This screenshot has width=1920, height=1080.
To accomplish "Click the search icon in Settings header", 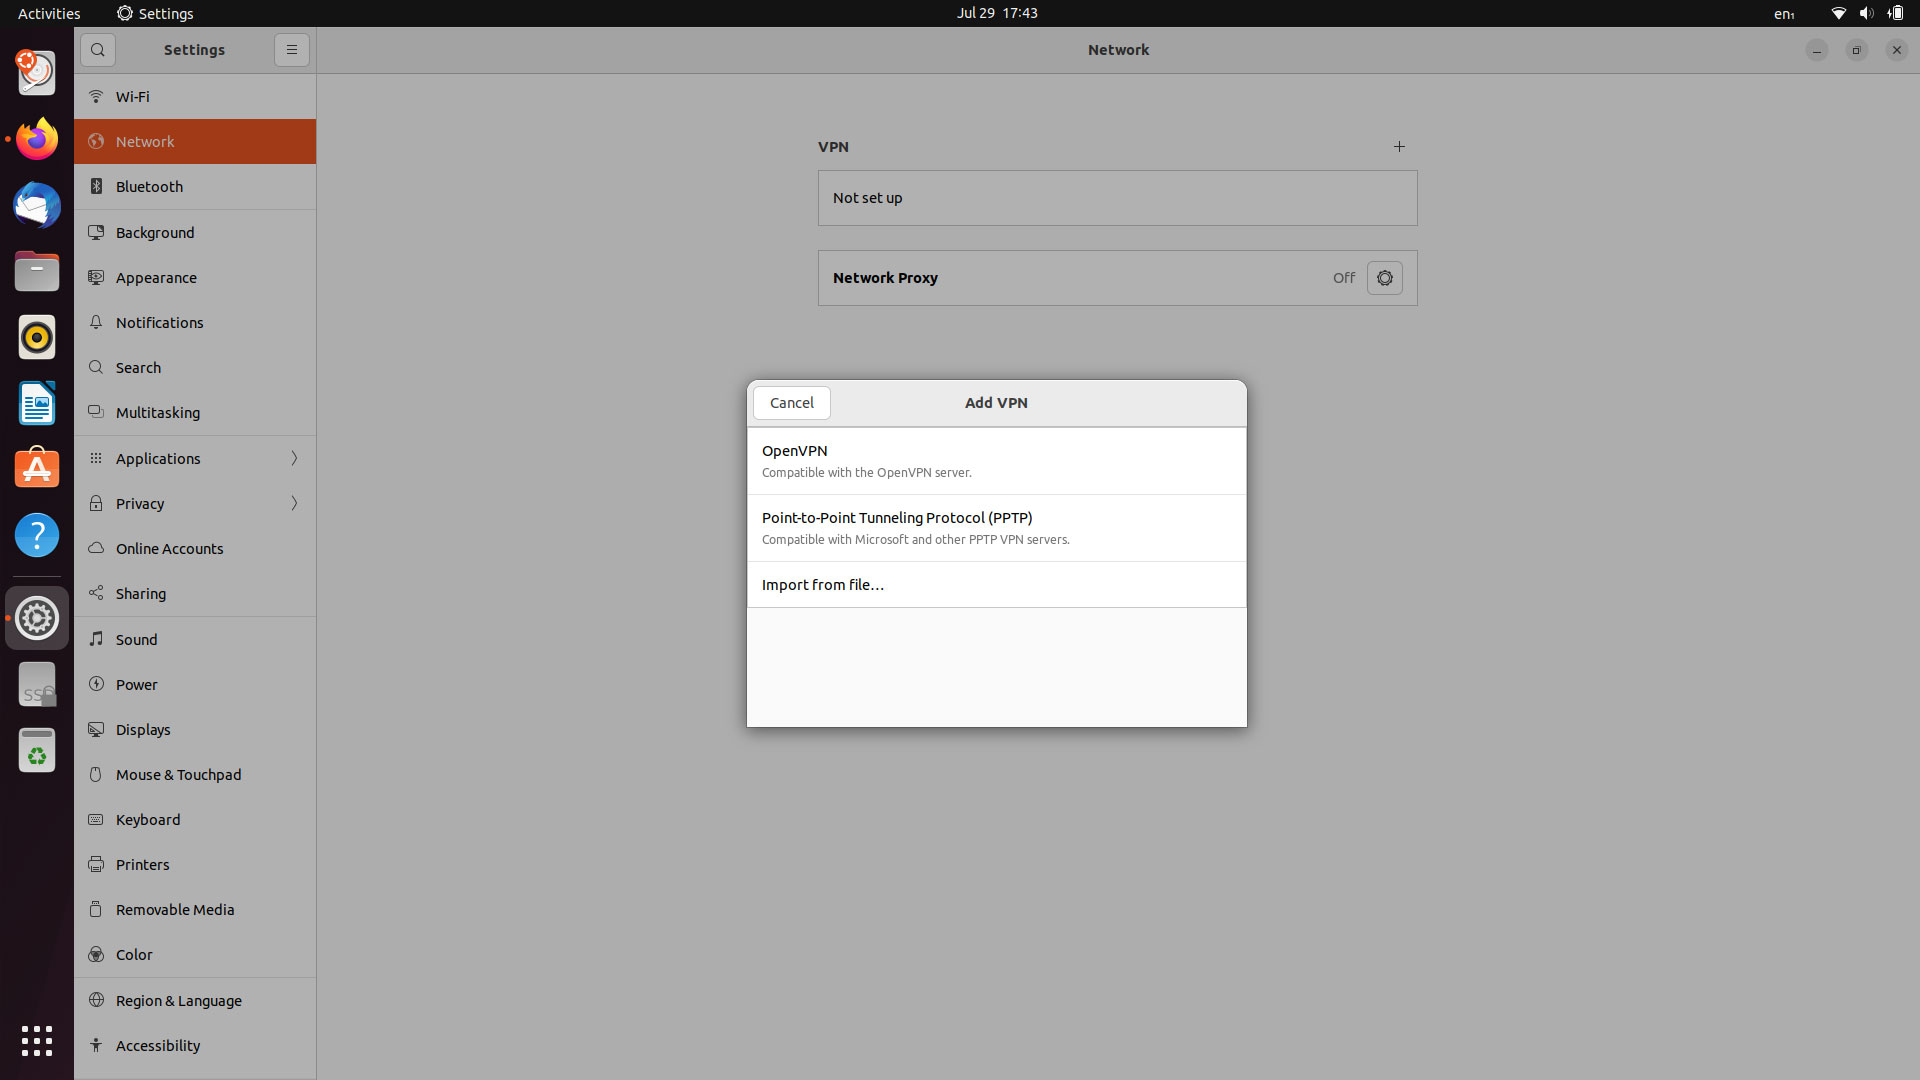I will (97, 50).
